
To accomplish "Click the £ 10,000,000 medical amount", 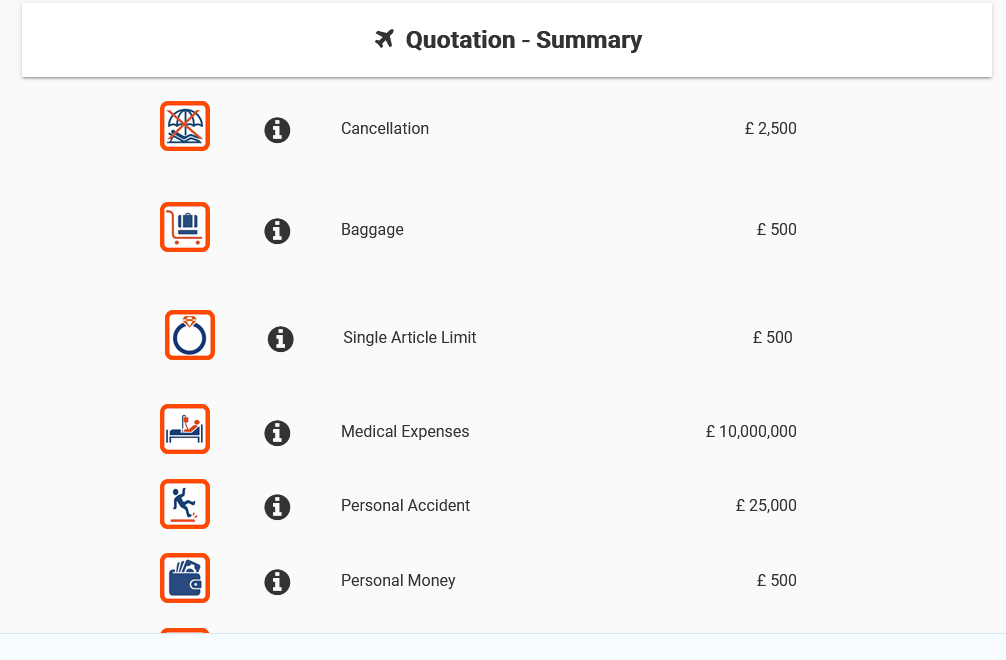I will tap(751, 432).
